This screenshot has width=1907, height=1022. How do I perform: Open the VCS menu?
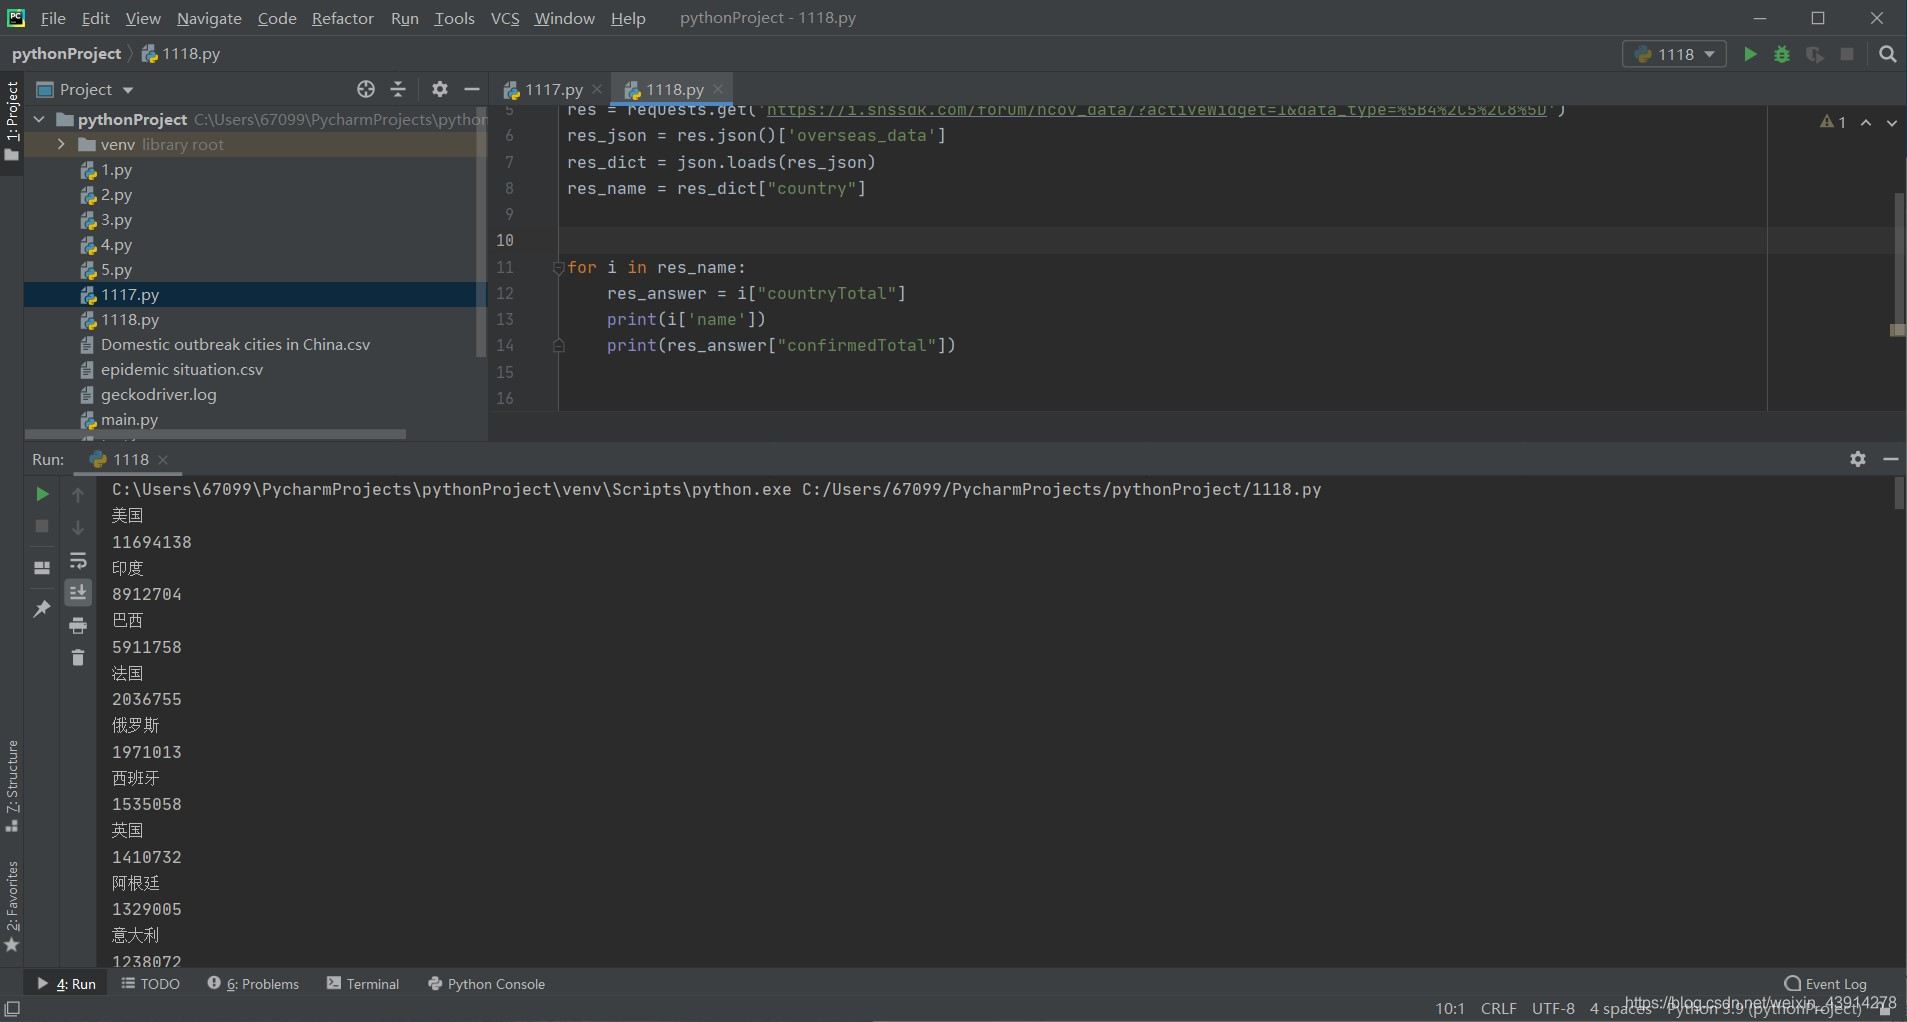point(505,18)
